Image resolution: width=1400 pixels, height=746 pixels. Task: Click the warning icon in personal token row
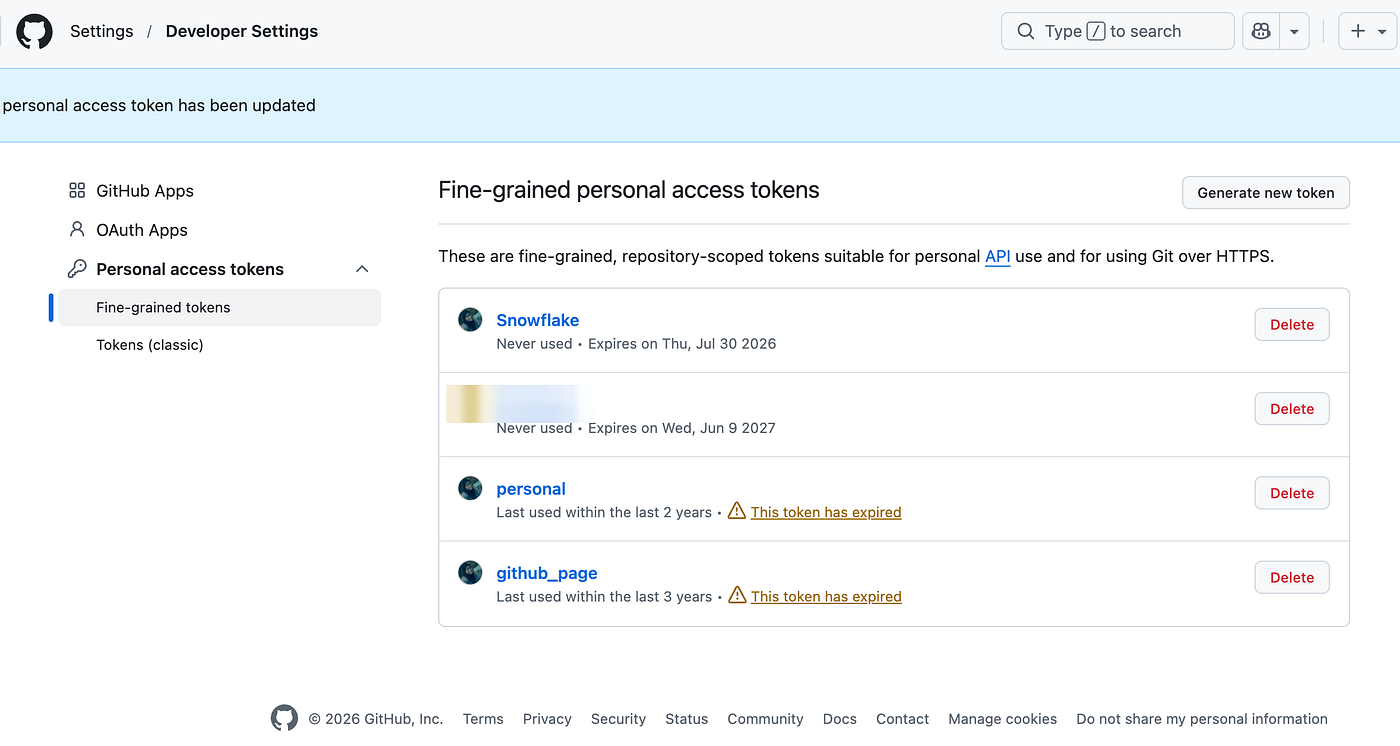pos(737,511)
